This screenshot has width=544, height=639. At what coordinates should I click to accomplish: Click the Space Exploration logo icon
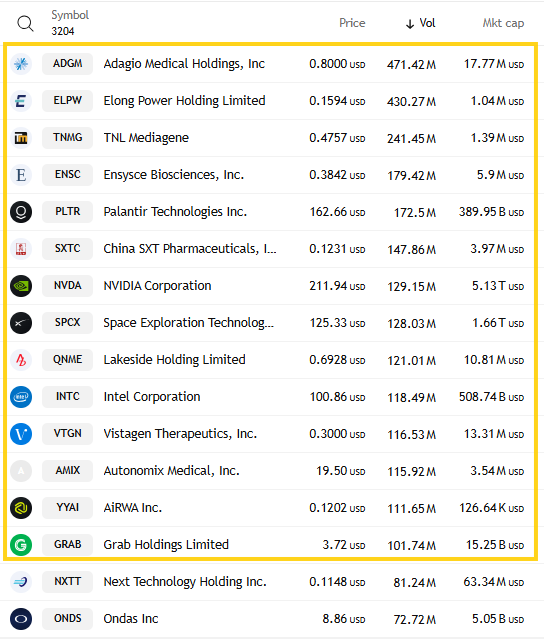coord(21,323)
